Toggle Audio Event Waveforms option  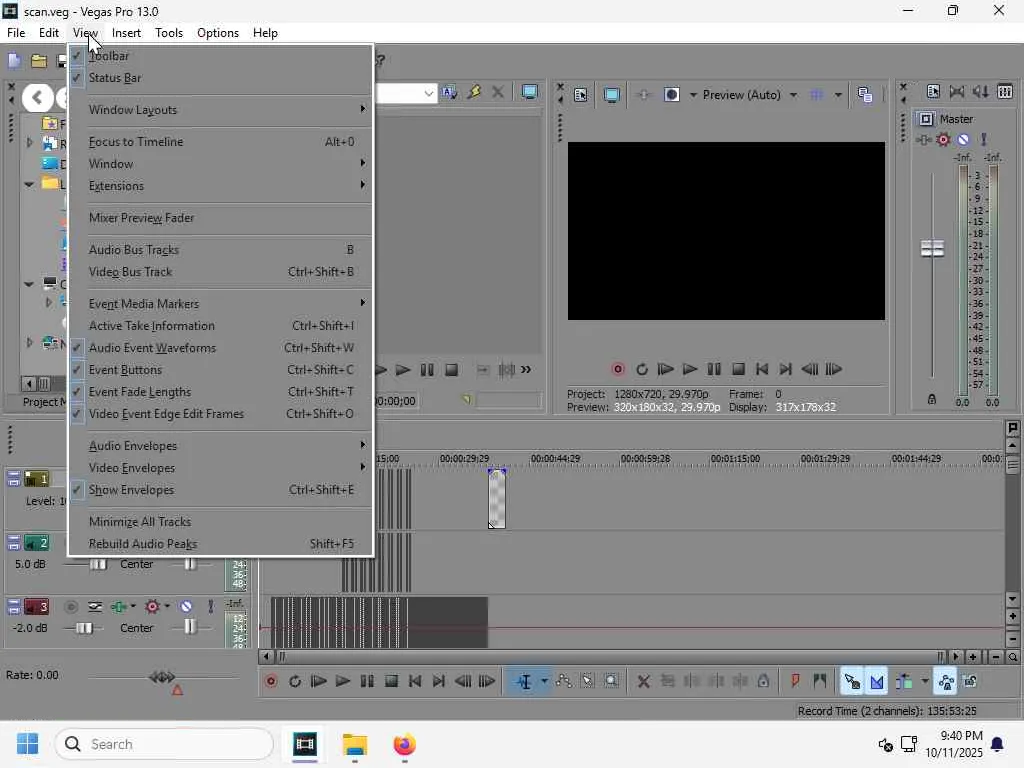pos(221,348)
